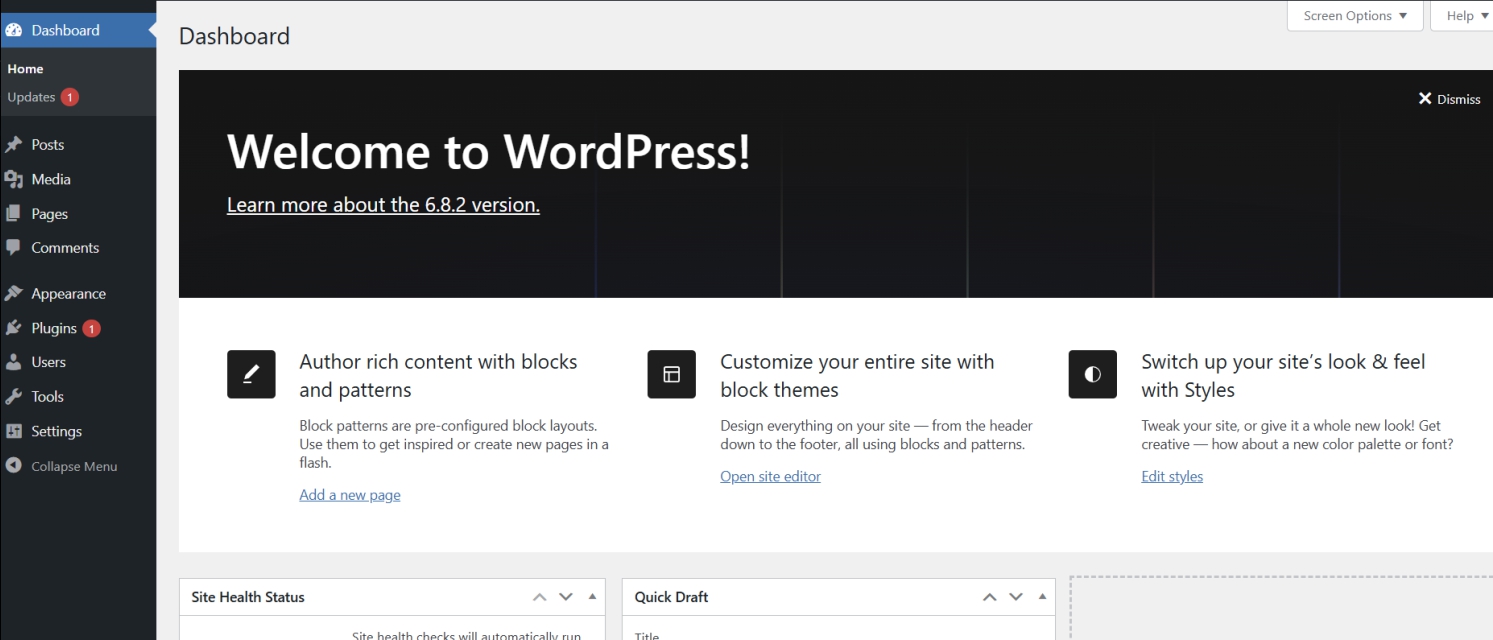
Task: Click the Customize your entire site heading
Action: pos(857,376)
